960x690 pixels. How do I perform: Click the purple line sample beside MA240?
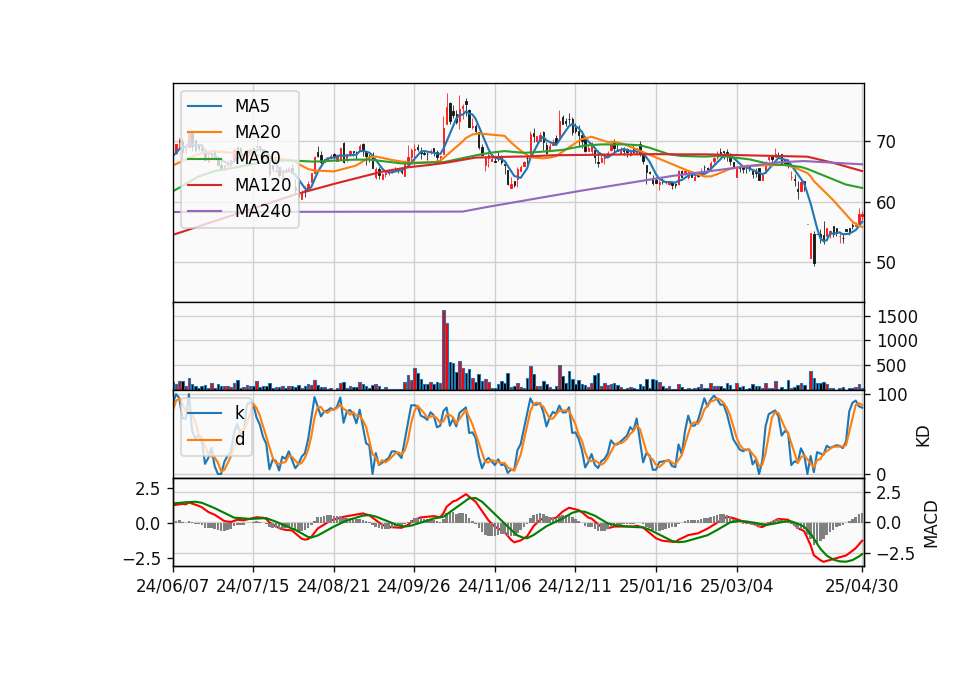pyautogui.click(x=204, y=211)
